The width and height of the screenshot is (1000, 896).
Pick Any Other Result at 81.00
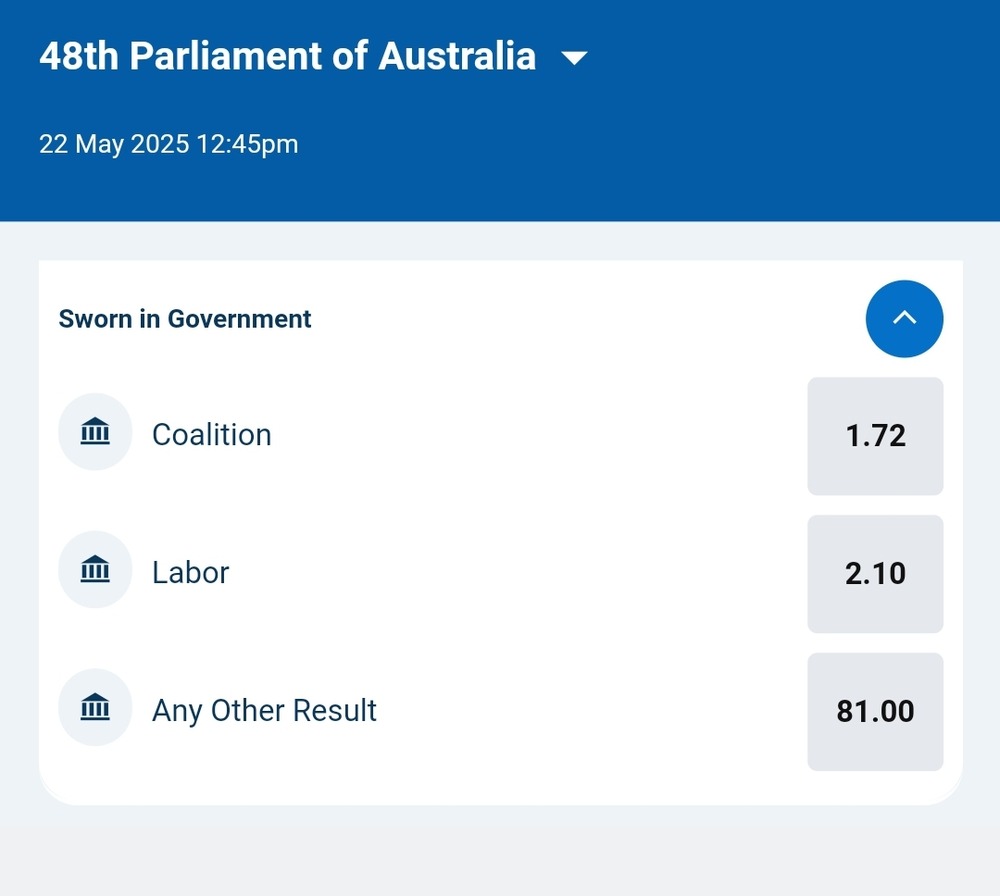click(875, 712)
